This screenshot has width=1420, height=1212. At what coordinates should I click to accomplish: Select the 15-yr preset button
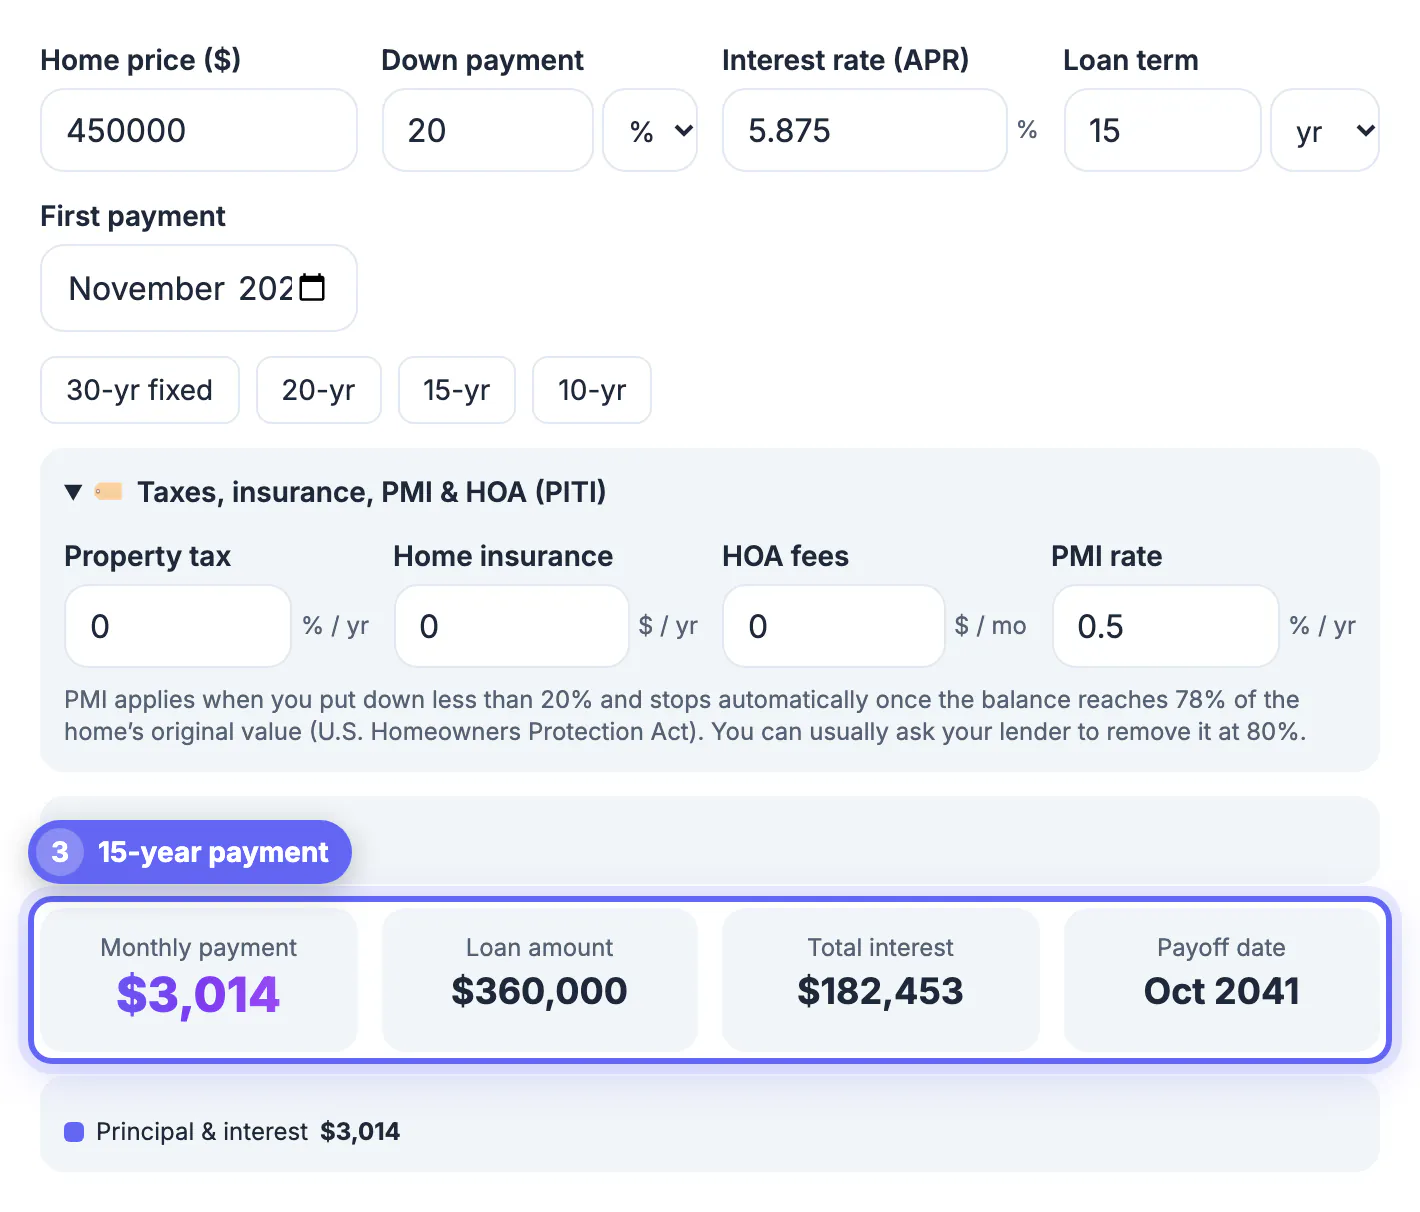[457, 390]
